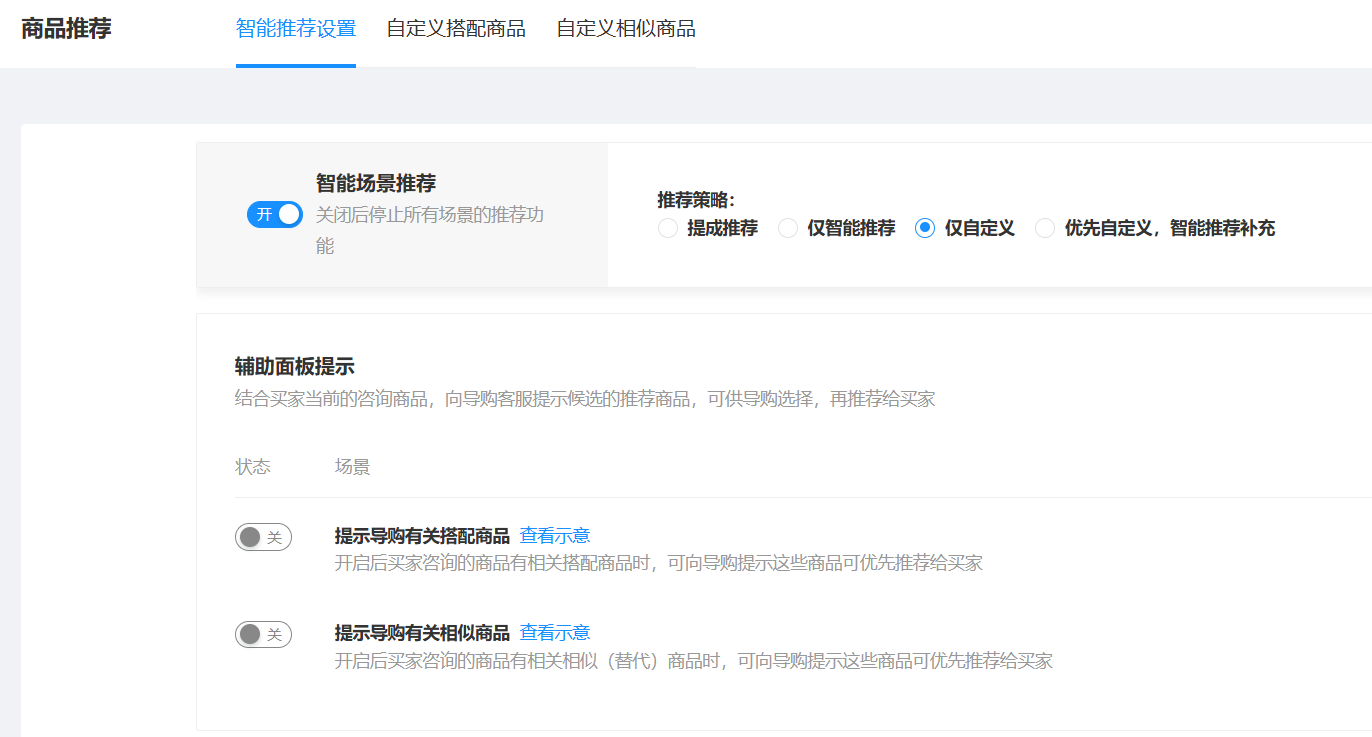Click the 辅助面板提示 section heading
This screenshot has width=1372, height=737.
pyautogui.click(x=294, y=367)
